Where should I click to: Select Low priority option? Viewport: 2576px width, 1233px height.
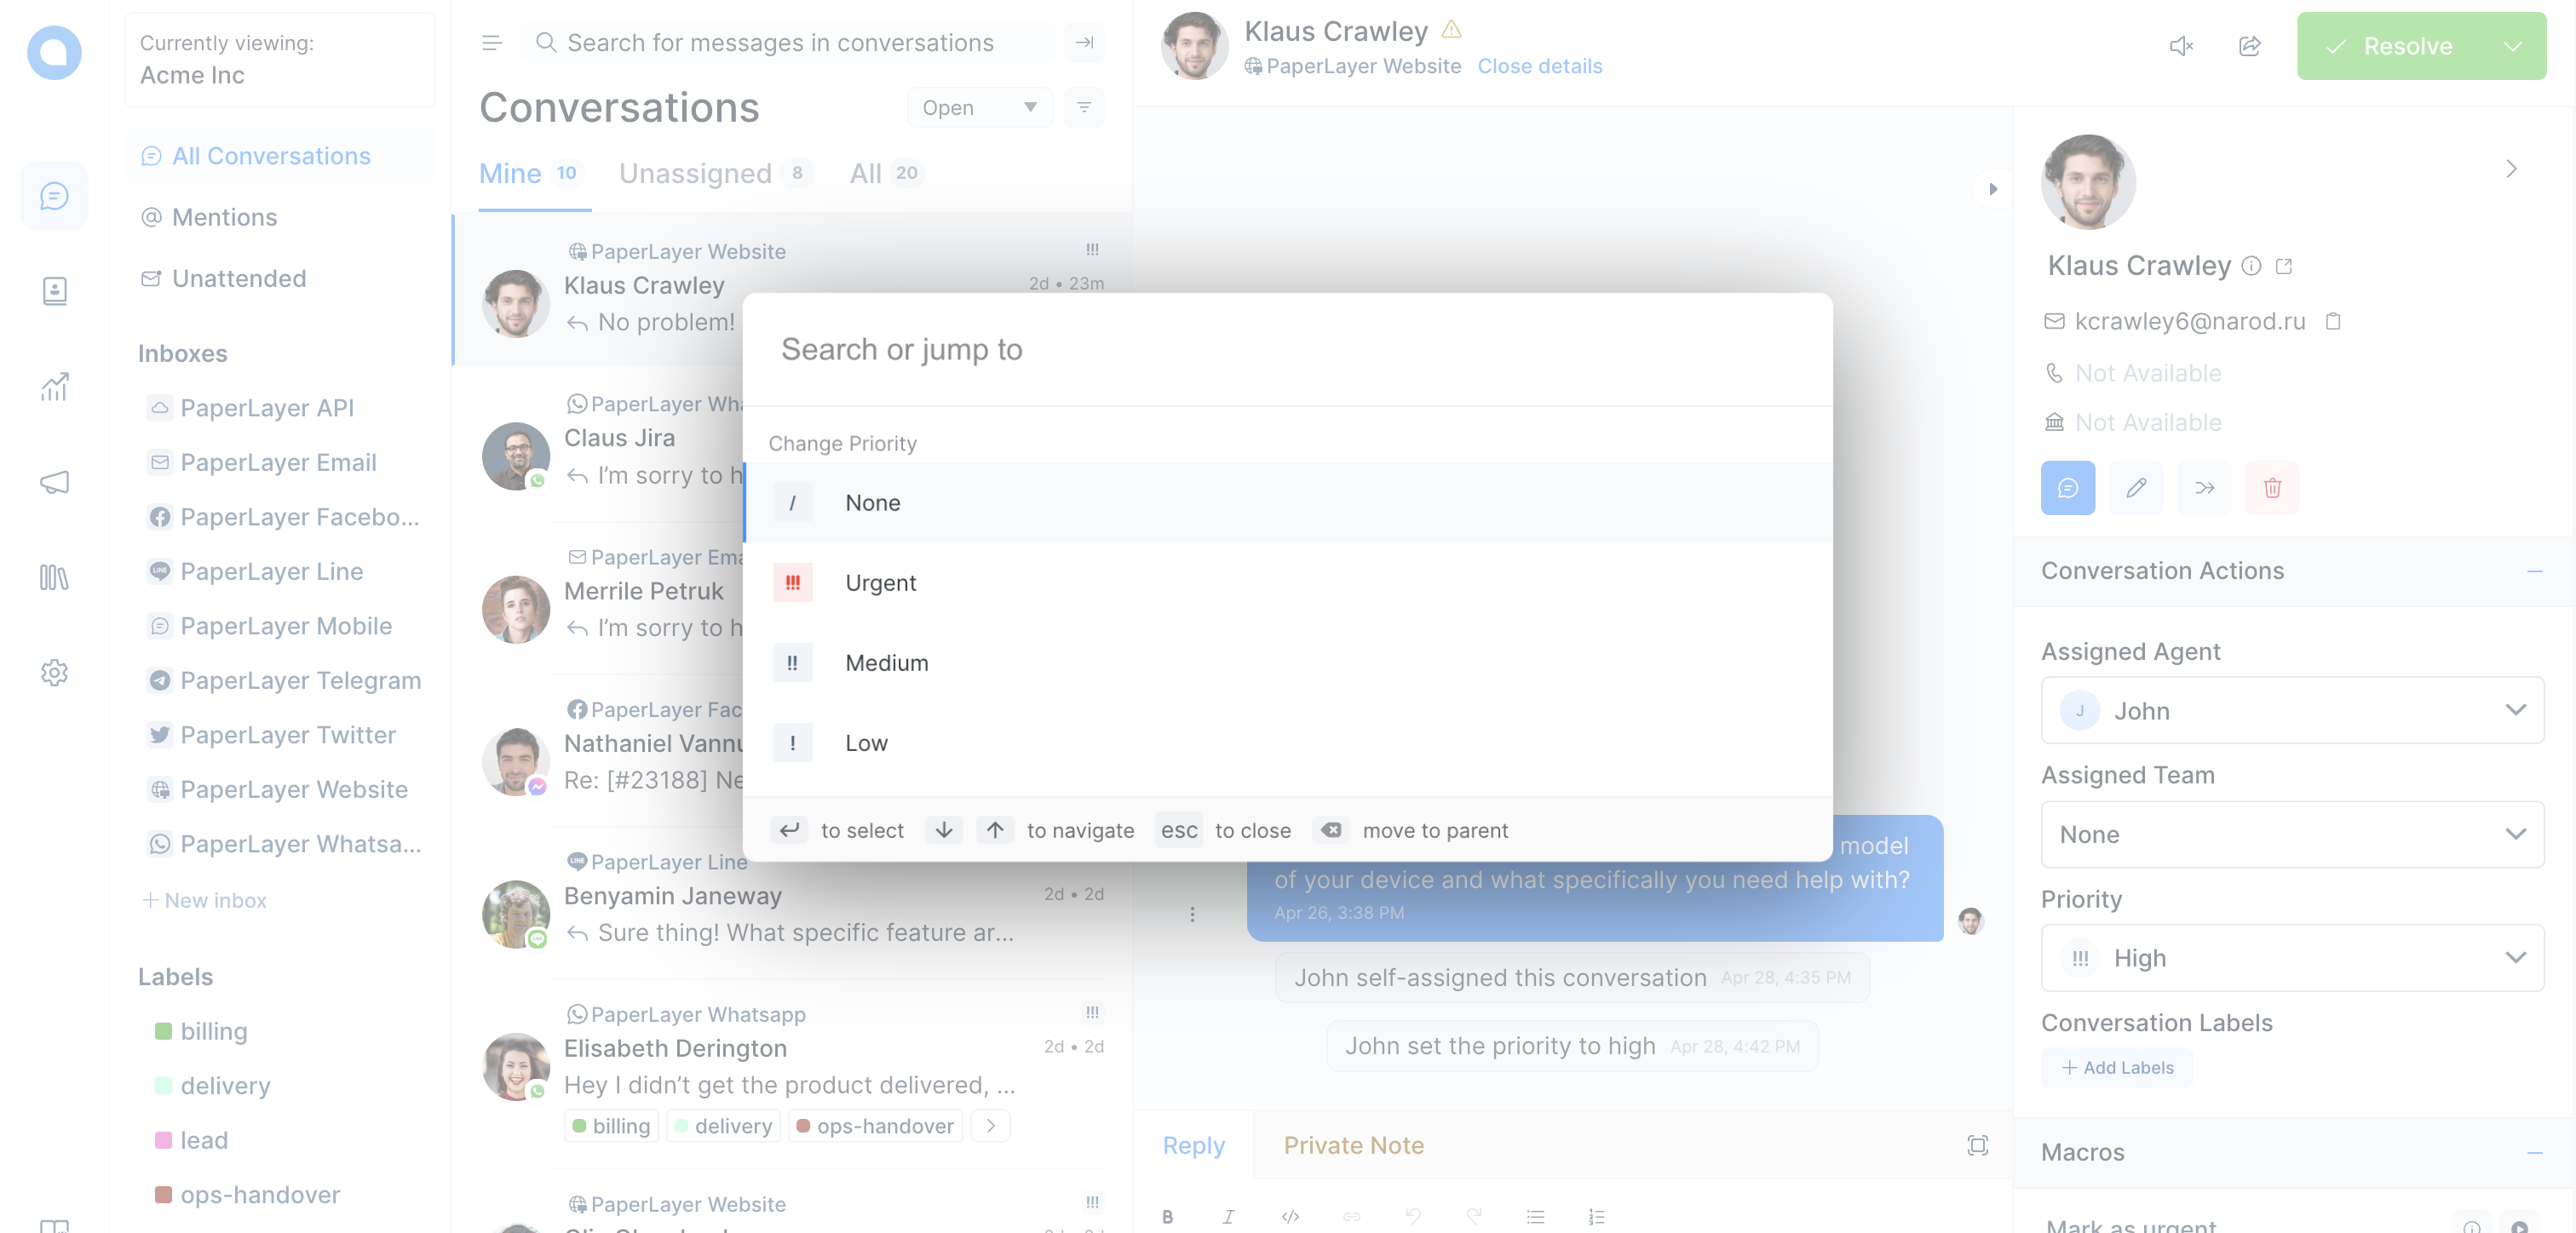coord(865,742)
